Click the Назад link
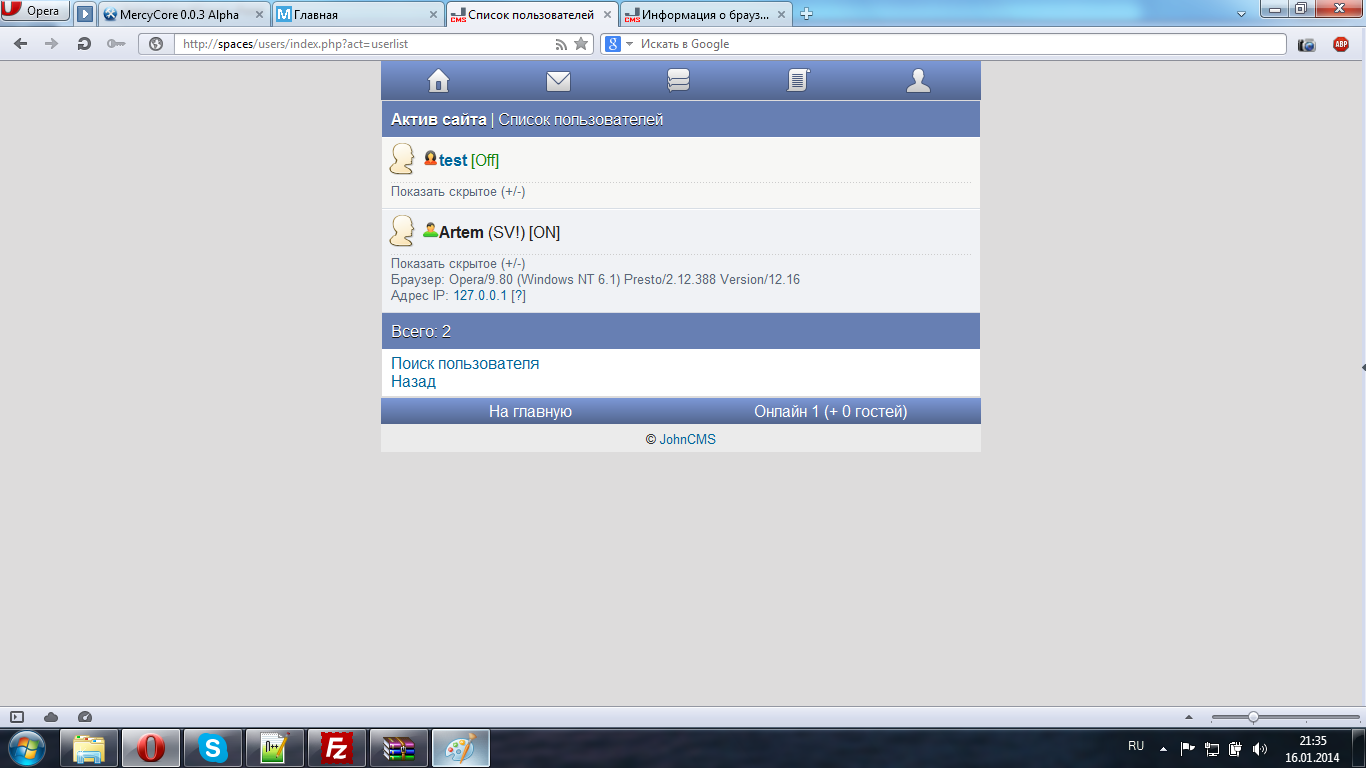 tap(413, 382)
